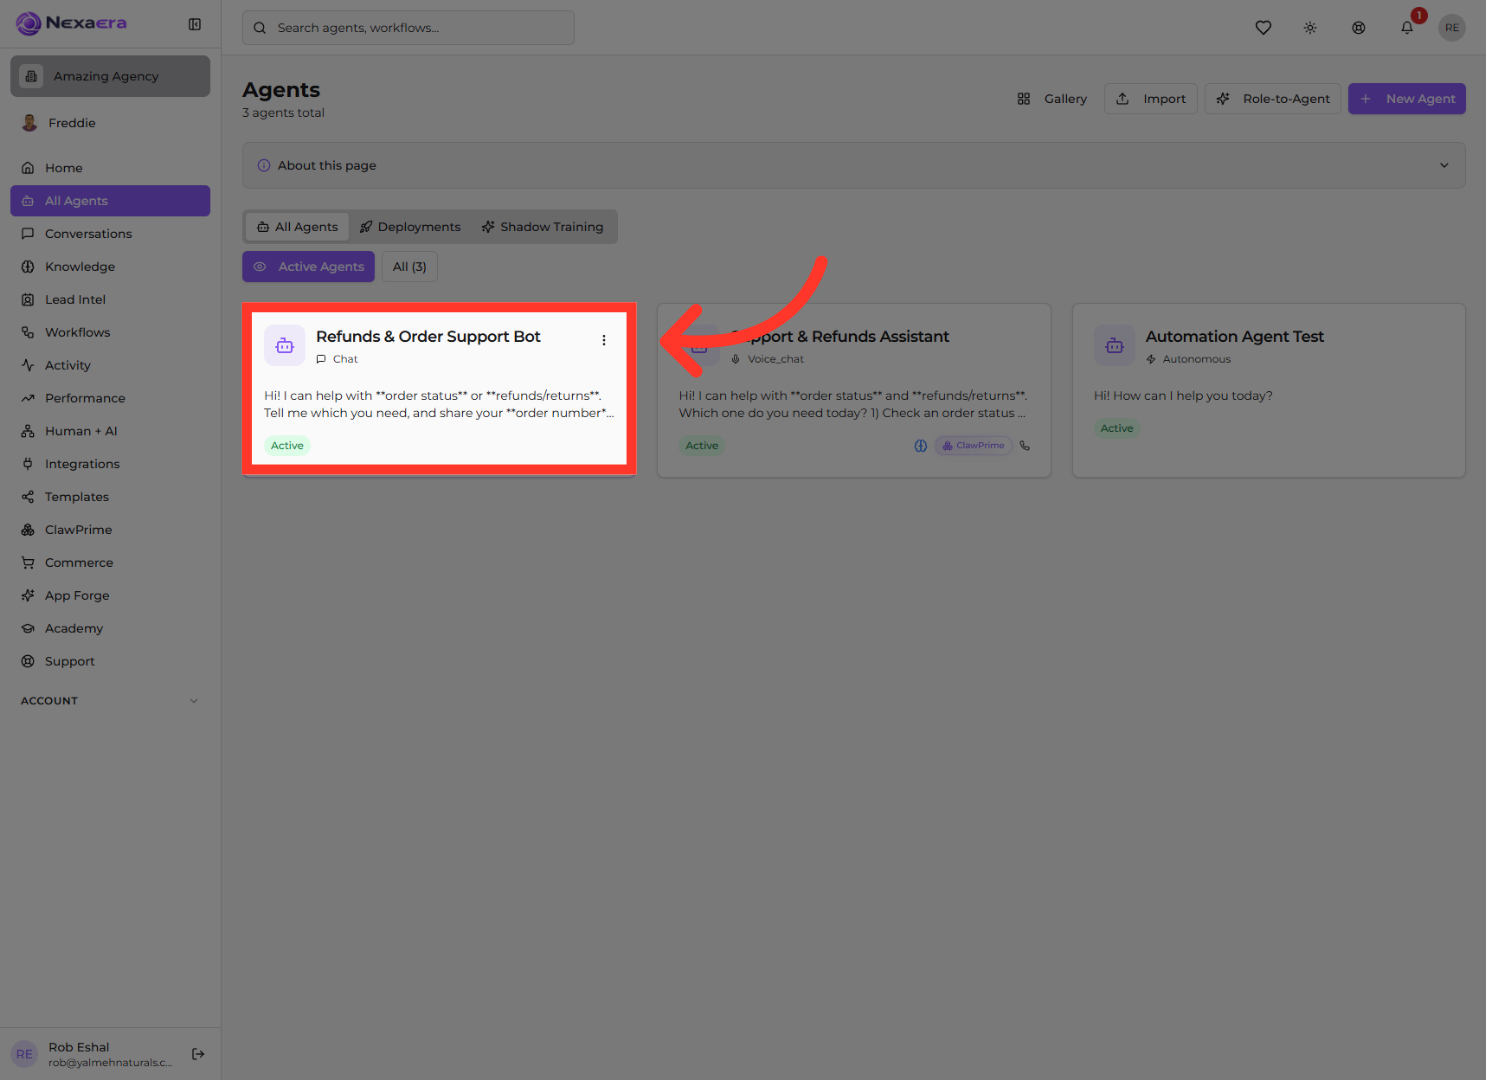Log out using the sign-out icon
Viewport: 1486px width, 1080px height.
(198, 1054)
